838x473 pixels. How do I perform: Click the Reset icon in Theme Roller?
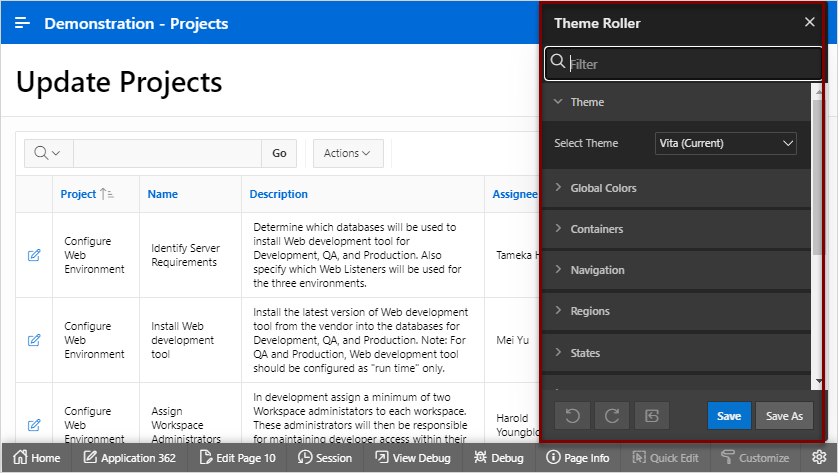coord(651,416)
